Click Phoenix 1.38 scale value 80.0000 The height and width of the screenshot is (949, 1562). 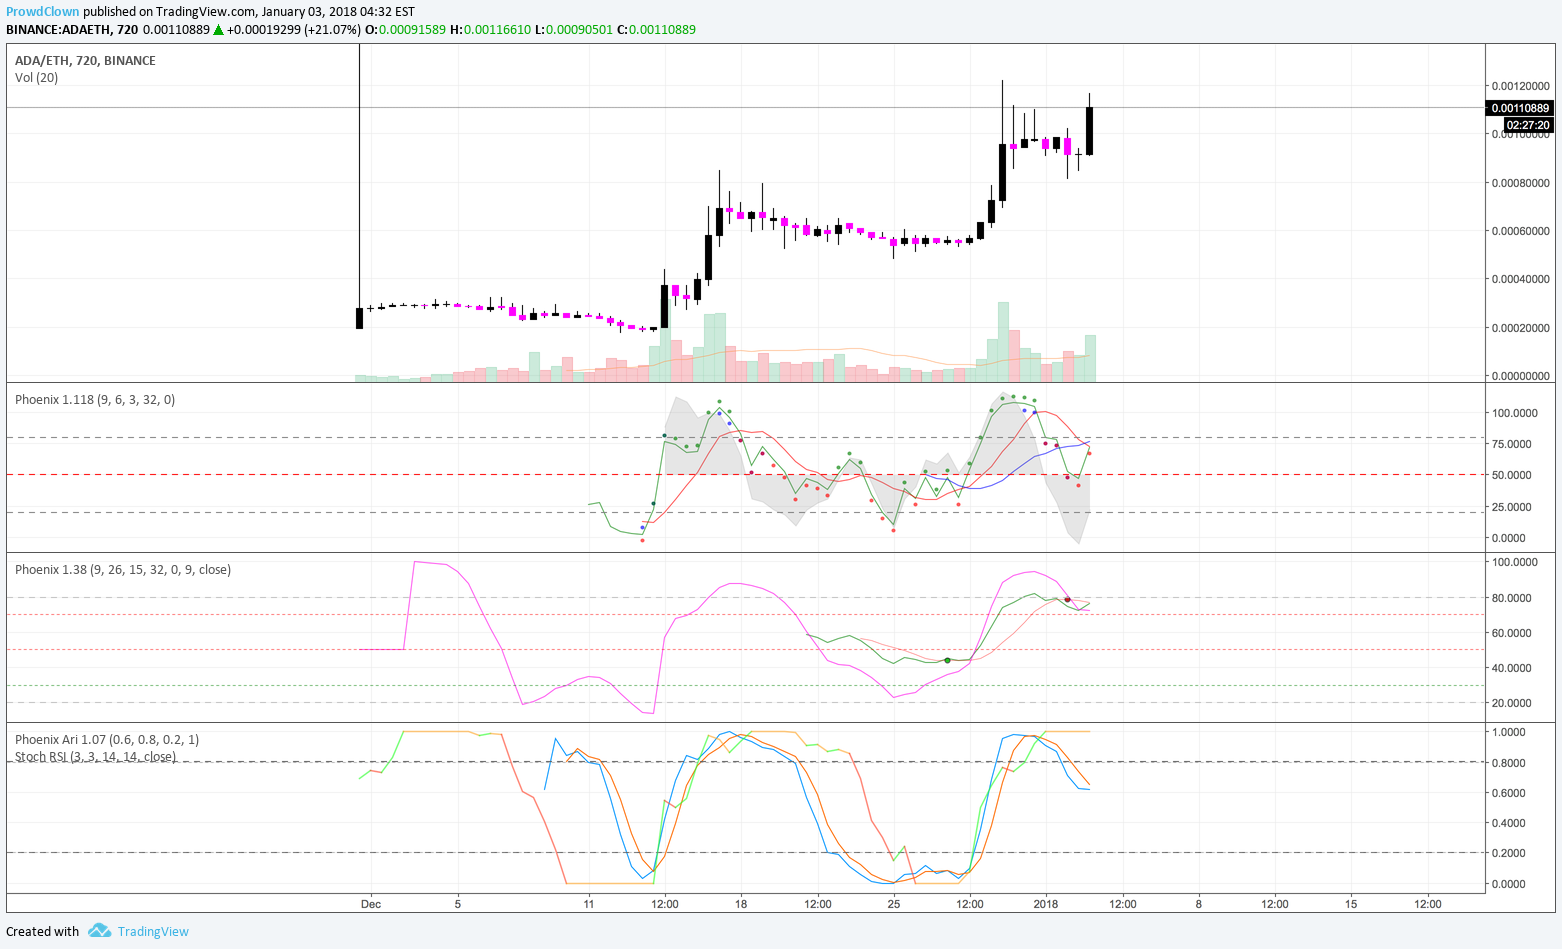click(x=1514, y=598)
